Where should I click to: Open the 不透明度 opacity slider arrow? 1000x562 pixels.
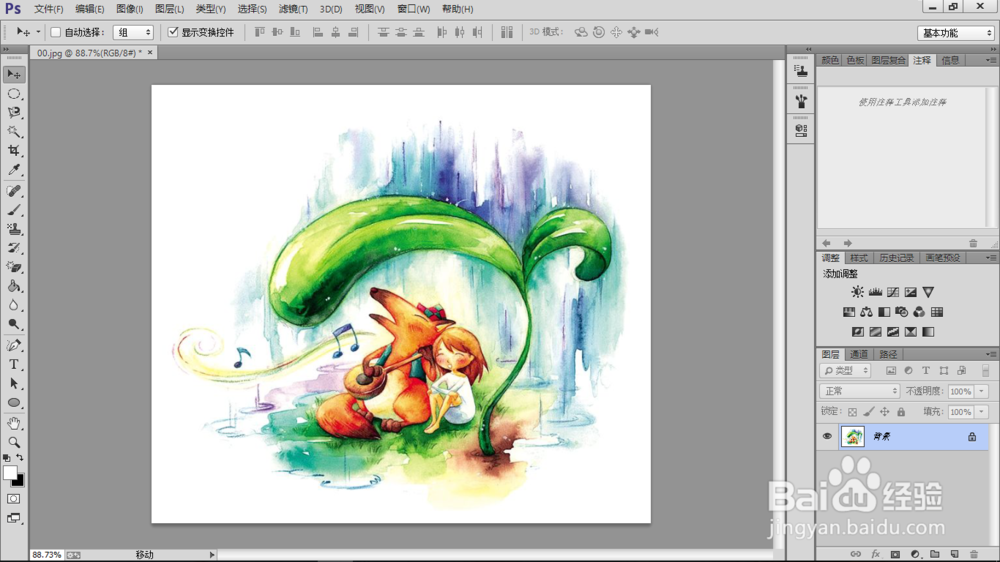[x=982, y=391]
